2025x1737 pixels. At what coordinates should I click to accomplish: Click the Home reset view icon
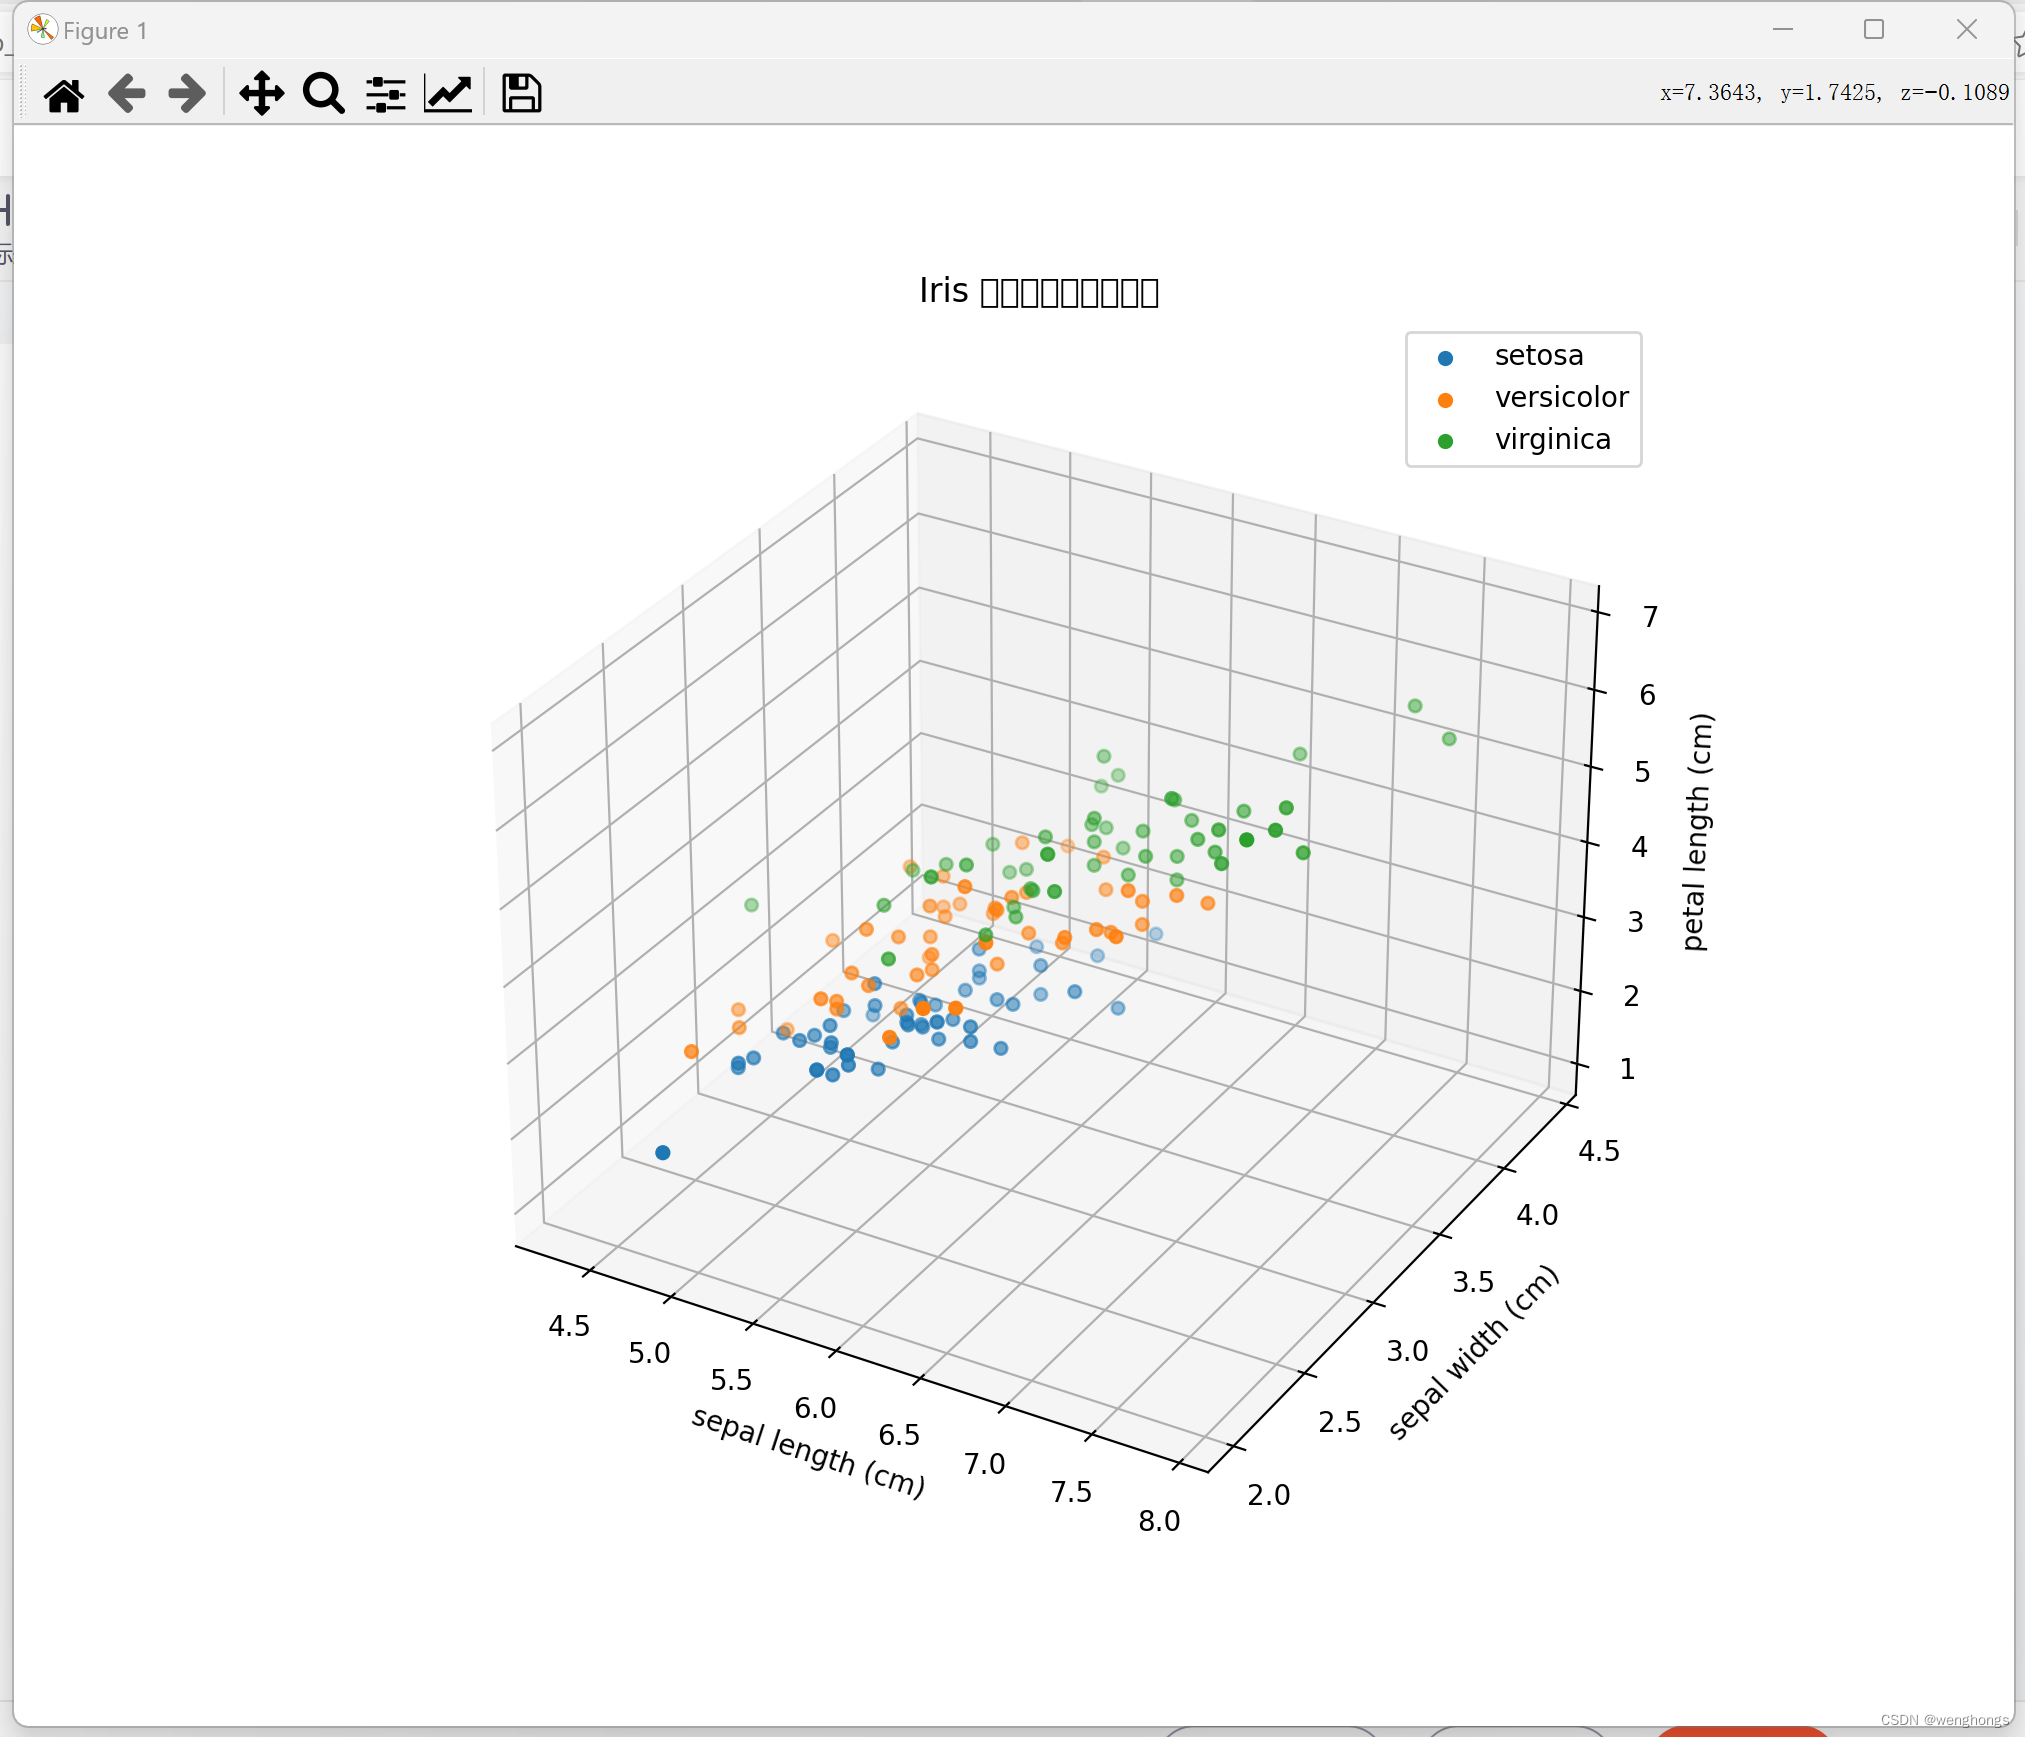point(64,94)
